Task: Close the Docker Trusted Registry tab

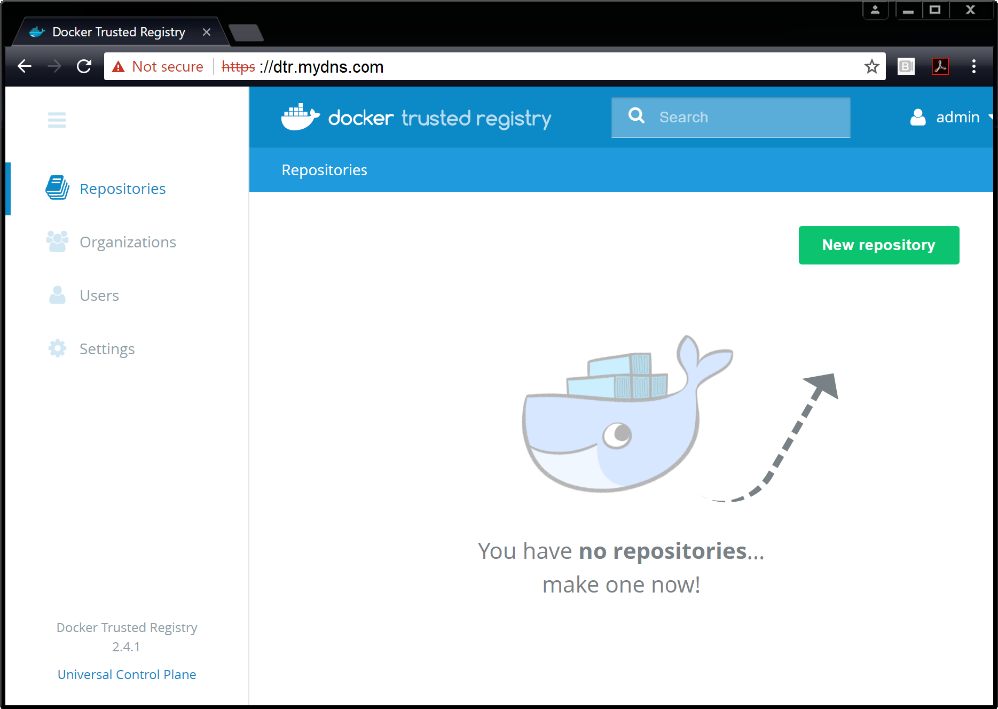Action: coord(206,32)
